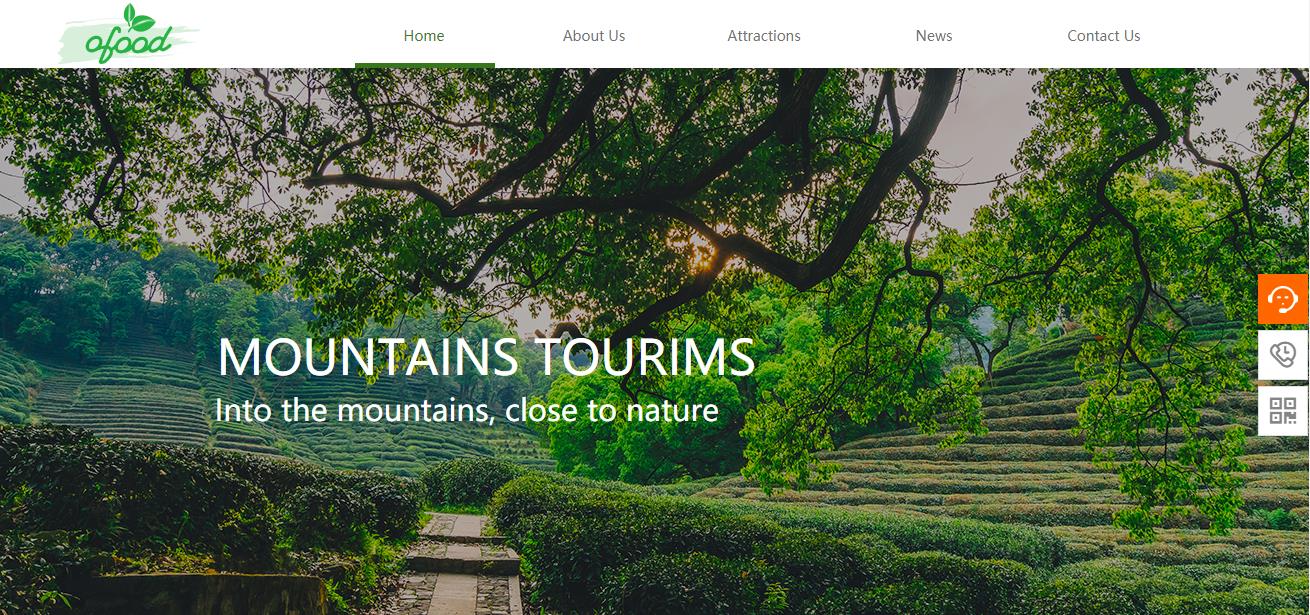Screen dimensions: 1310x615
Task: Click the 'Into the mountains, close to nature' subtitle
Action: [x=467, y=410]
